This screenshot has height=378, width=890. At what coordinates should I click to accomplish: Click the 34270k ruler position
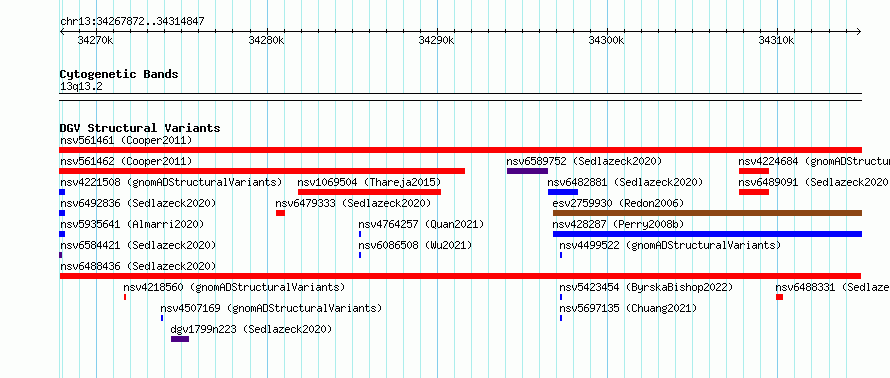point(95,40)
